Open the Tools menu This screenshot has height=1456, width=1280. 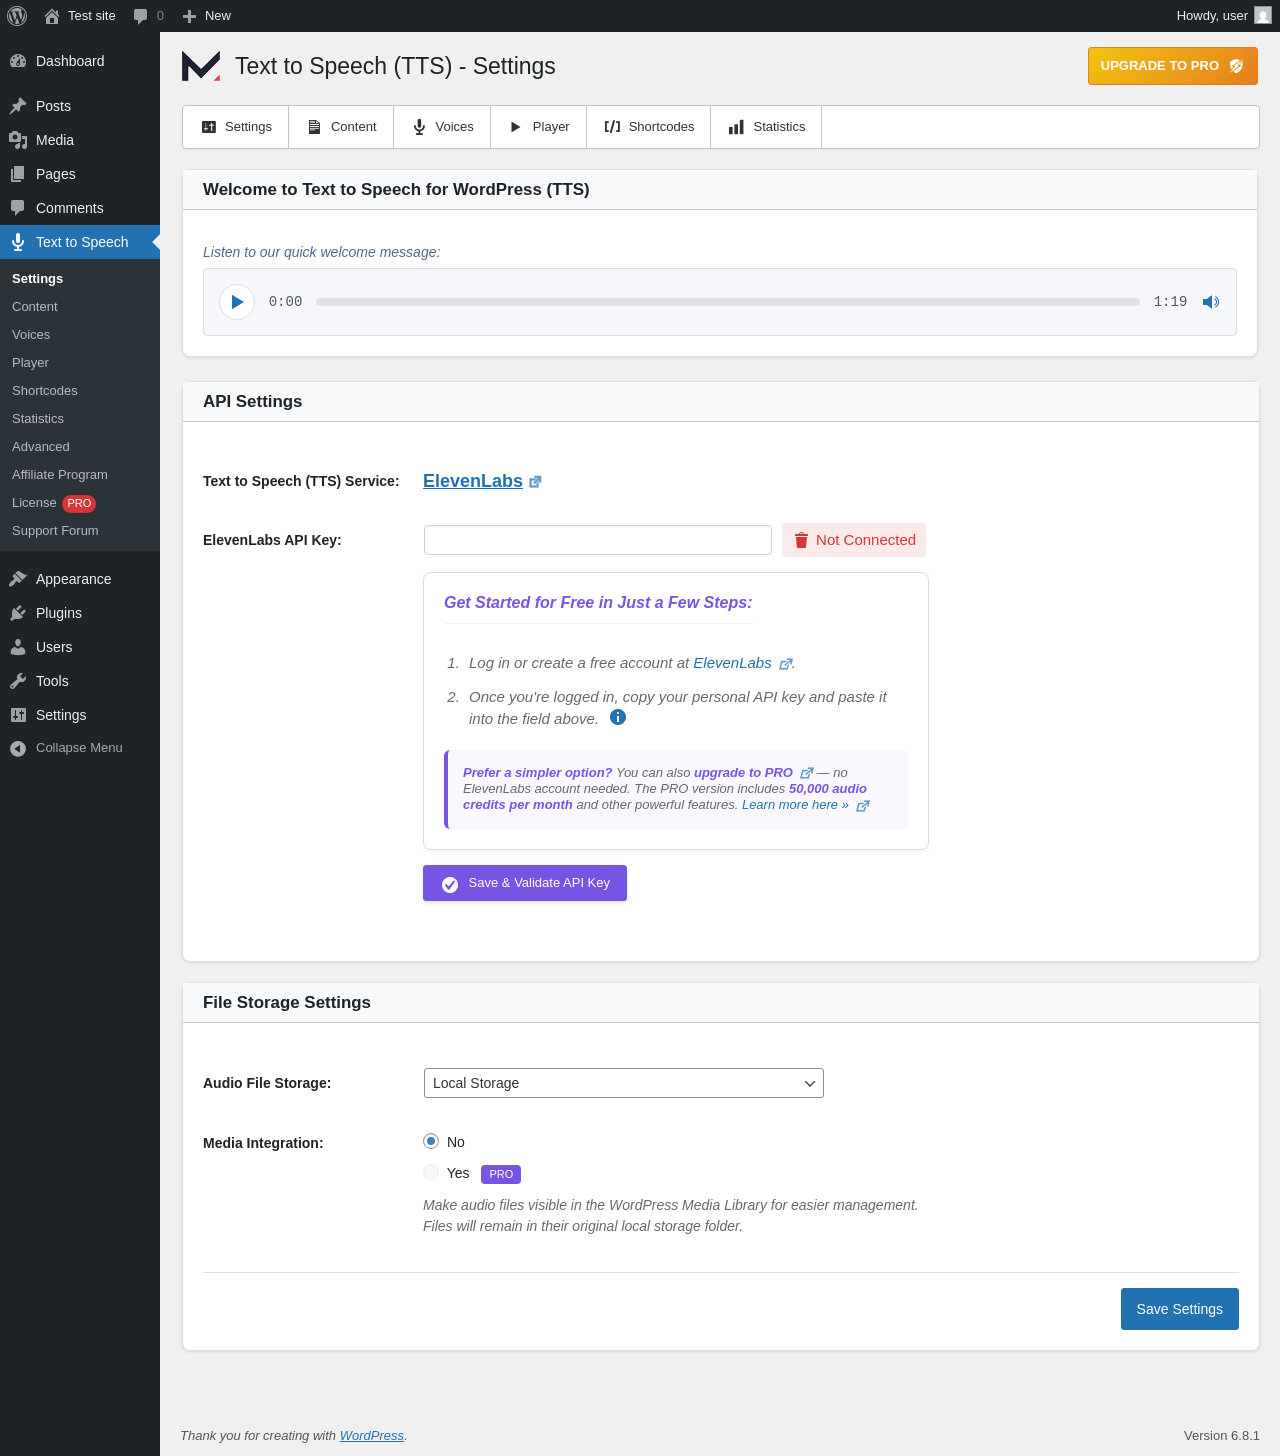[80, 681]
